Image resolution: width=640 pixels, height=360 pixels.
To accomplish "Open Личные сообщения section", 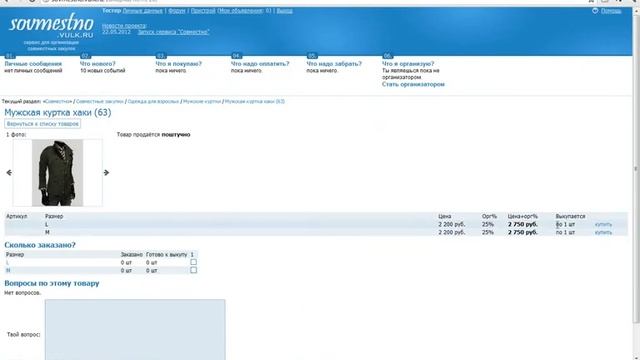I will point(33,64).
